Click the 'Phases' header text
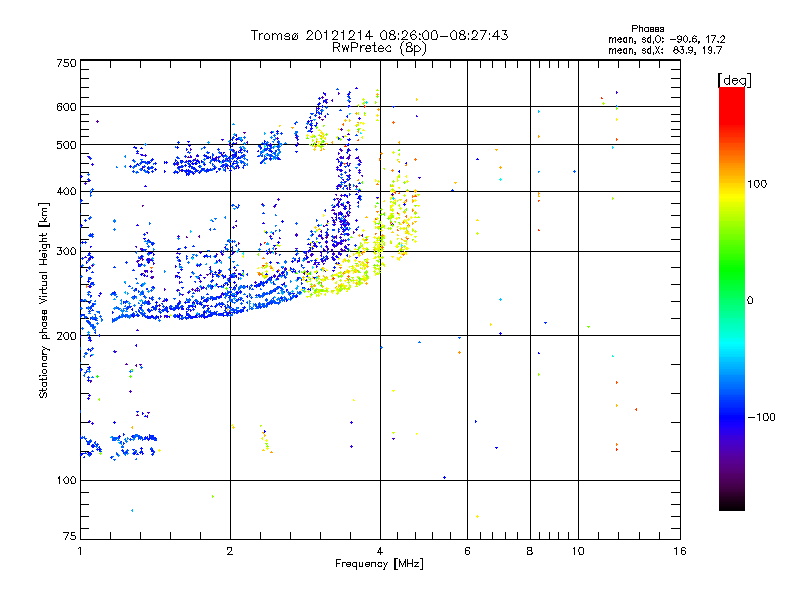Image resolution: width=800 pixels, height=600 pixels. pos(647,29)
